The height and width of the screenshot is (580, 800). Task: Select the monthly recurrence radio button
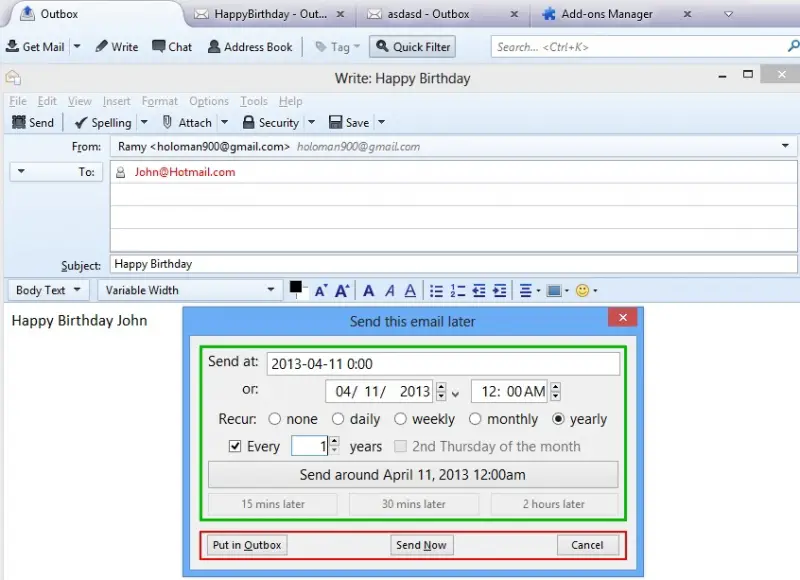tap(474, 419)
